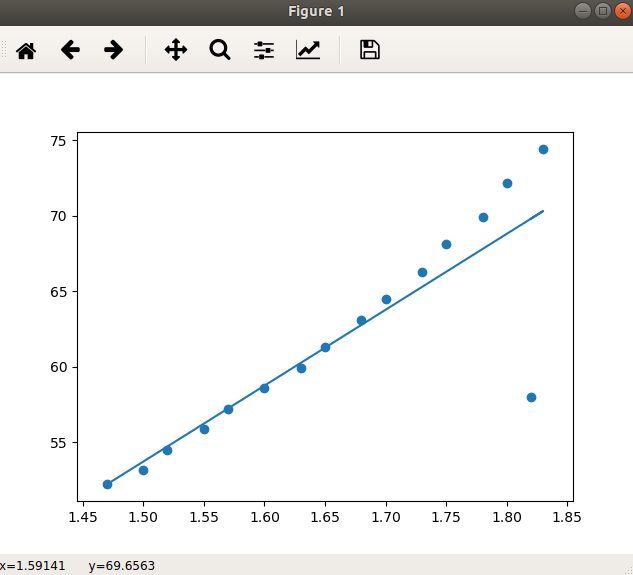Click the Figure 1 title bar text
The width and height of the screenshot is (633, 575).
click(x=316, y=11)
